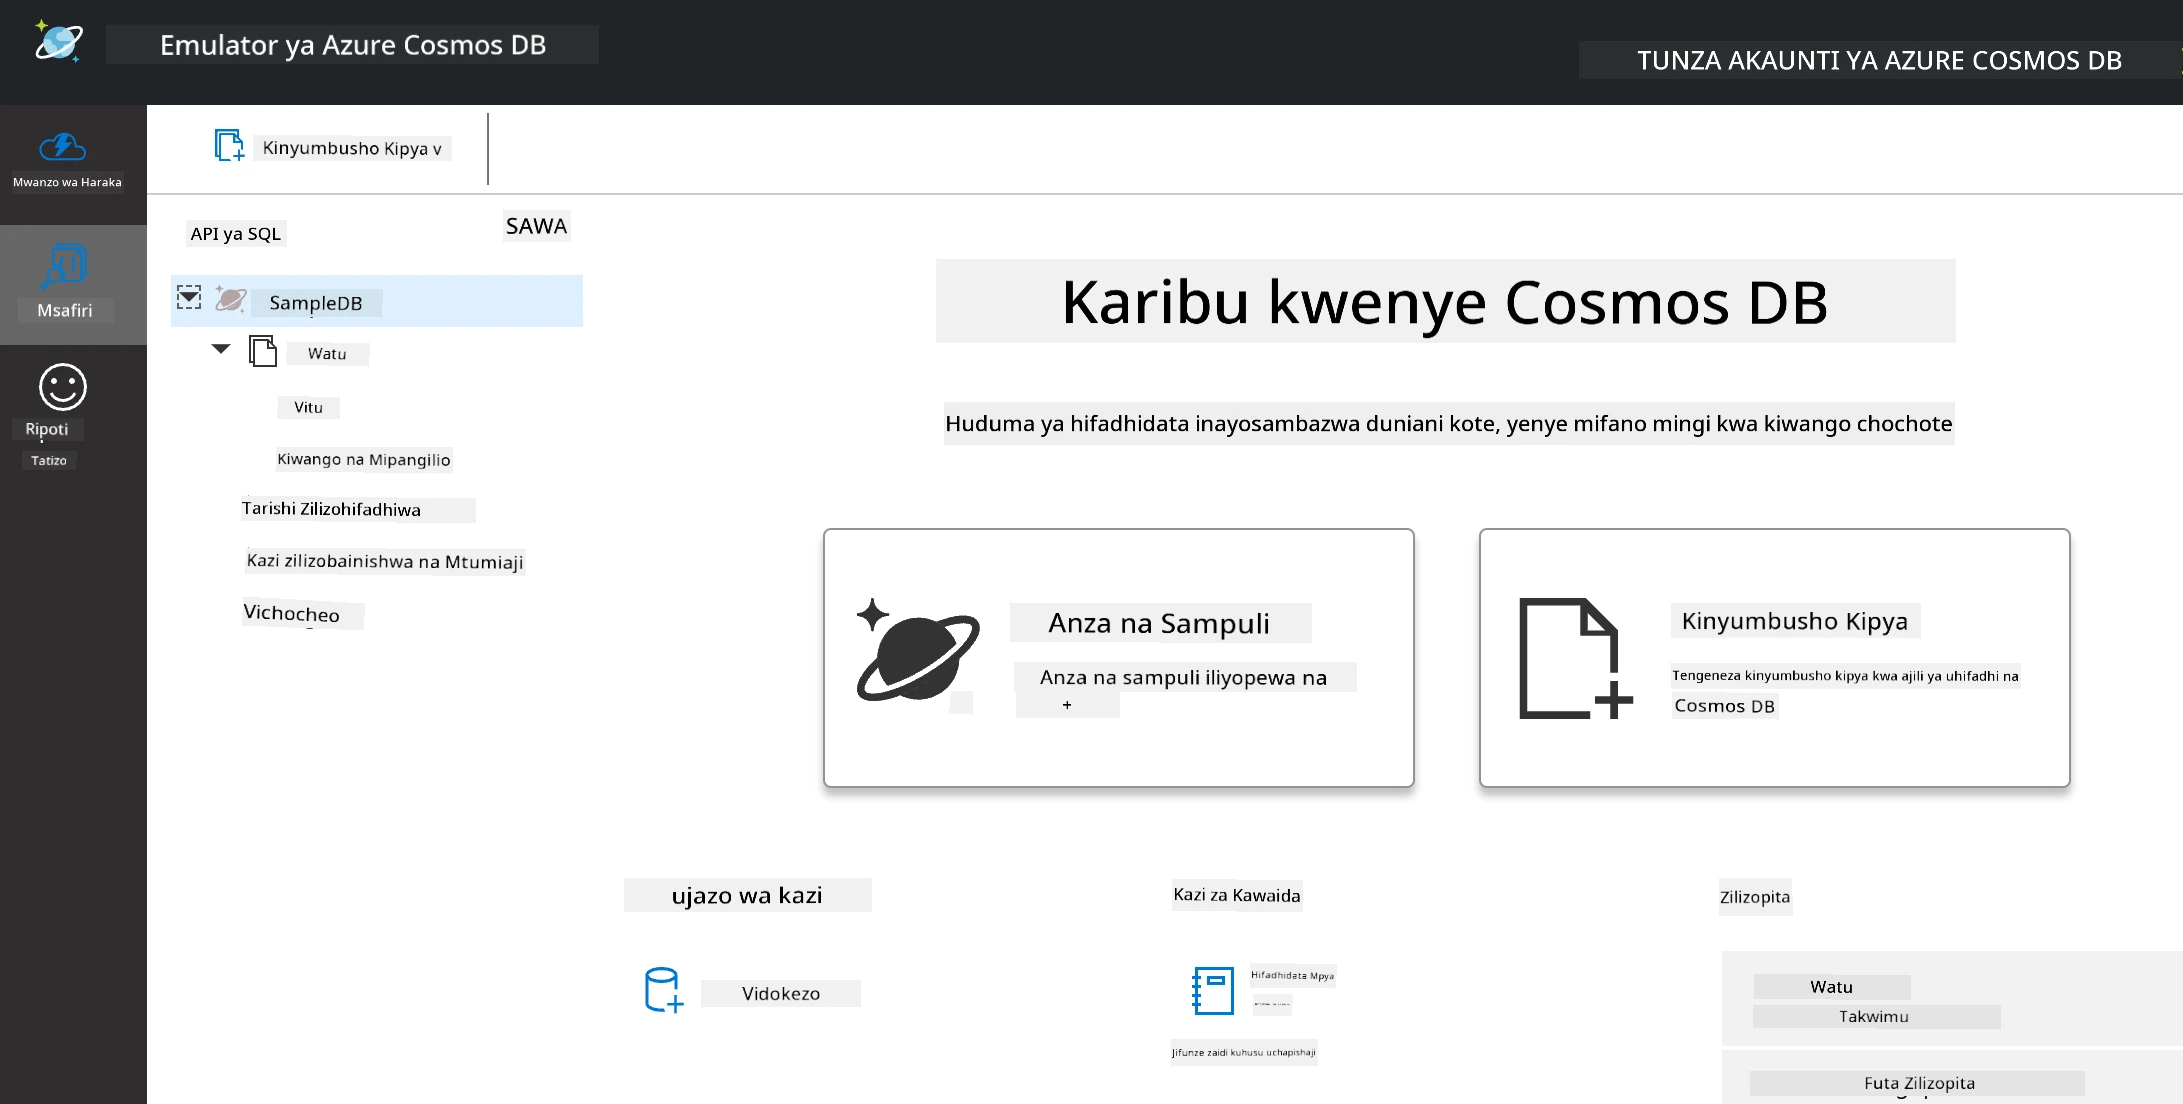The width and height of the screenshot is (2183, 1104).
Task: Open Kiwango na Mipangilio settings
Action: (364, 459)
